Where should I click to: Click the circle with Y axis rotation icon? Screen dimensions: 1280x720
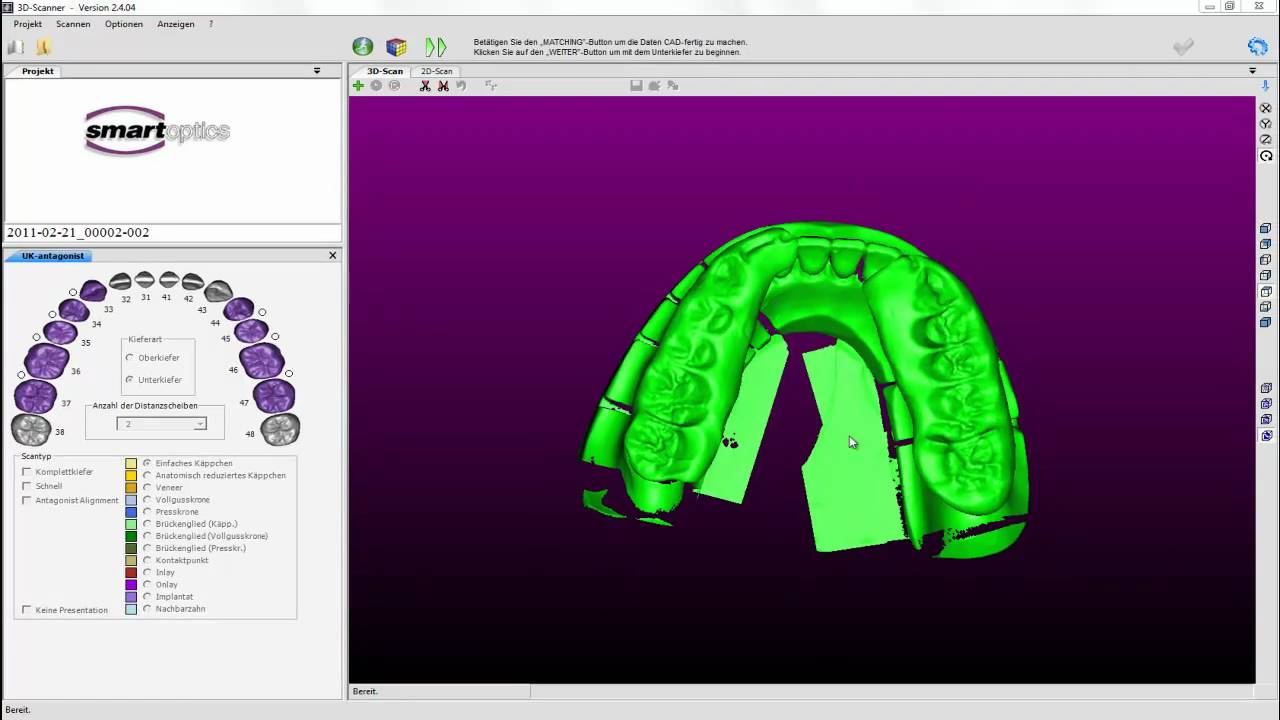pos(1265,124)
